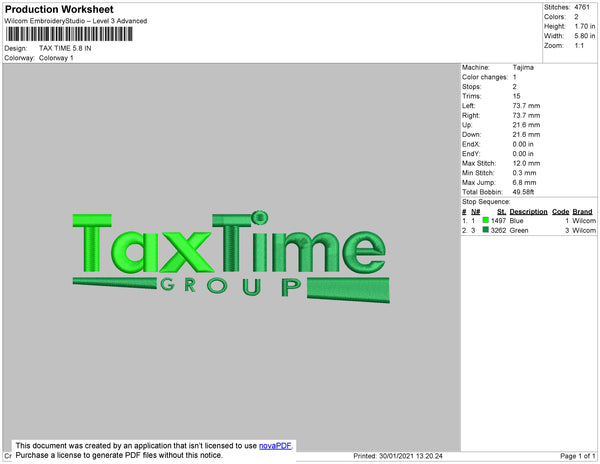Click the stitch count 3262 in row 2
The image size is (600, 464).
[x=499, y=230]
